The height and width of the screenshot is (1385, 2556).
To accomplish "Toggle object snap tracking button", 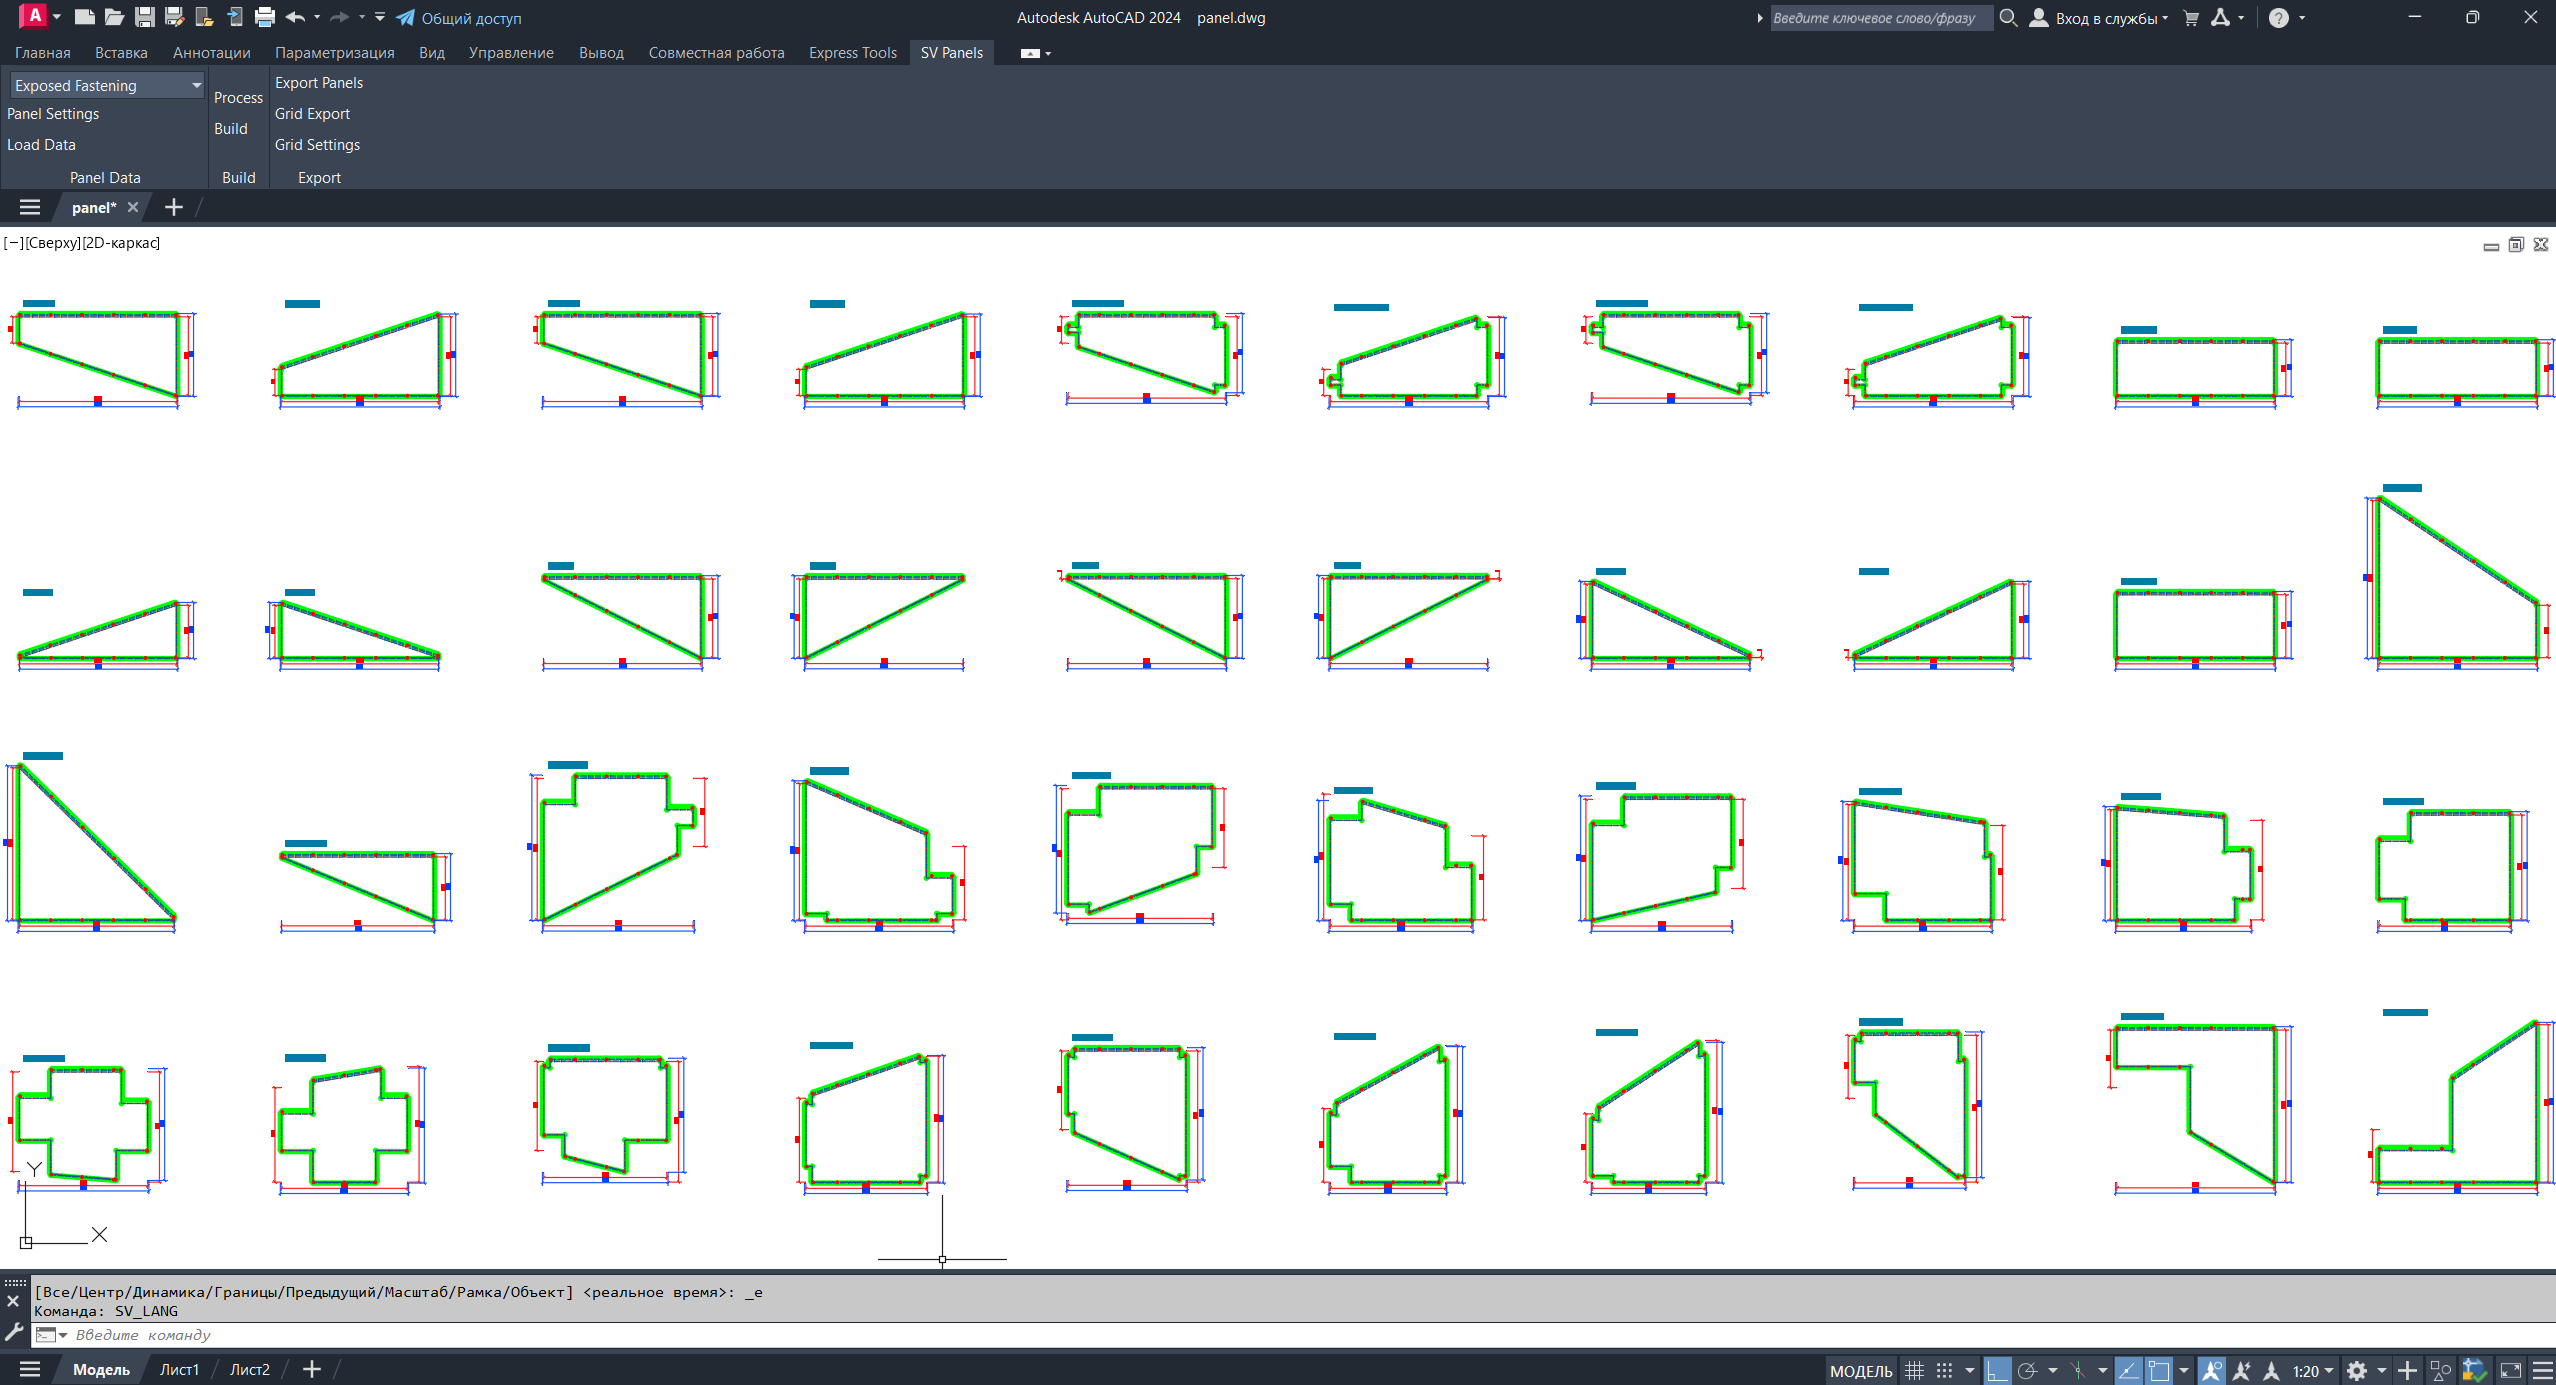I will tap(2128, 1370).
